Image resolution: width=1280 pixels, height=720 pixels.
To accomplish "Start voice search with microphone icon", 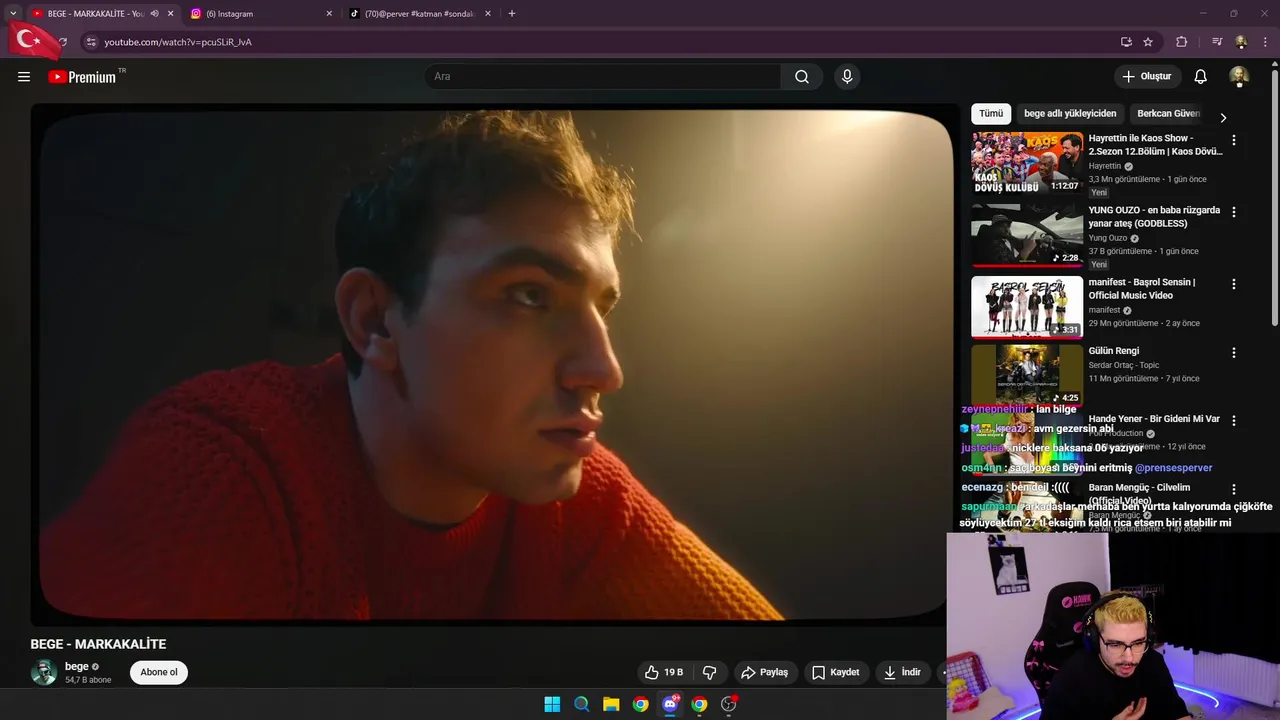I will [847, 77].
